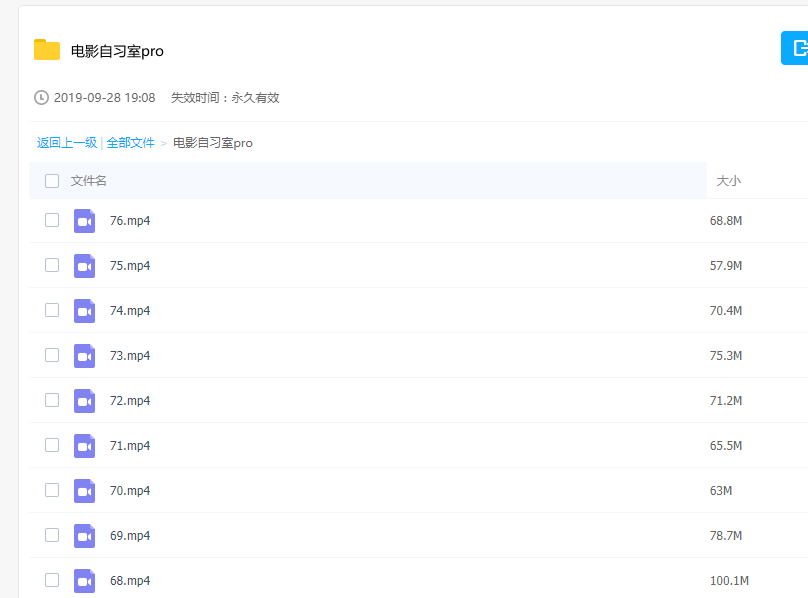
Task: Click the 电影自习室pro folder title
Action: coord(117,51)
